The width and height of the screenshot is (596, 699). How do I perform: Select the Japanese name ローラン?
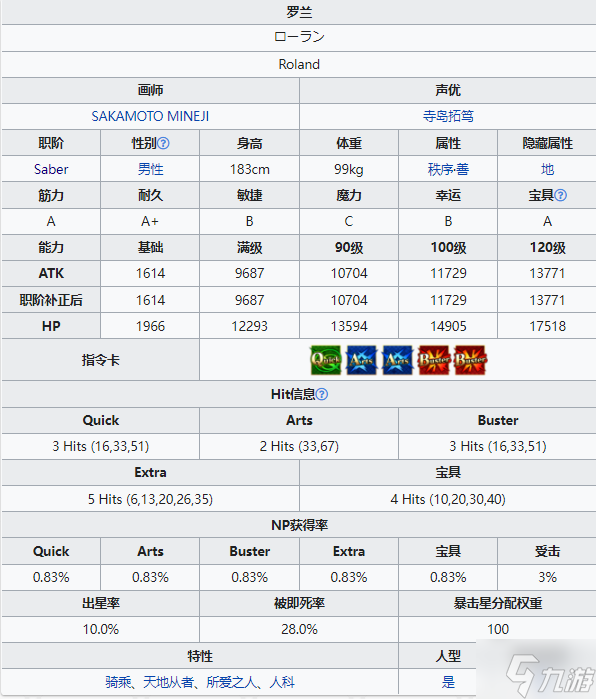click(299, 37)
